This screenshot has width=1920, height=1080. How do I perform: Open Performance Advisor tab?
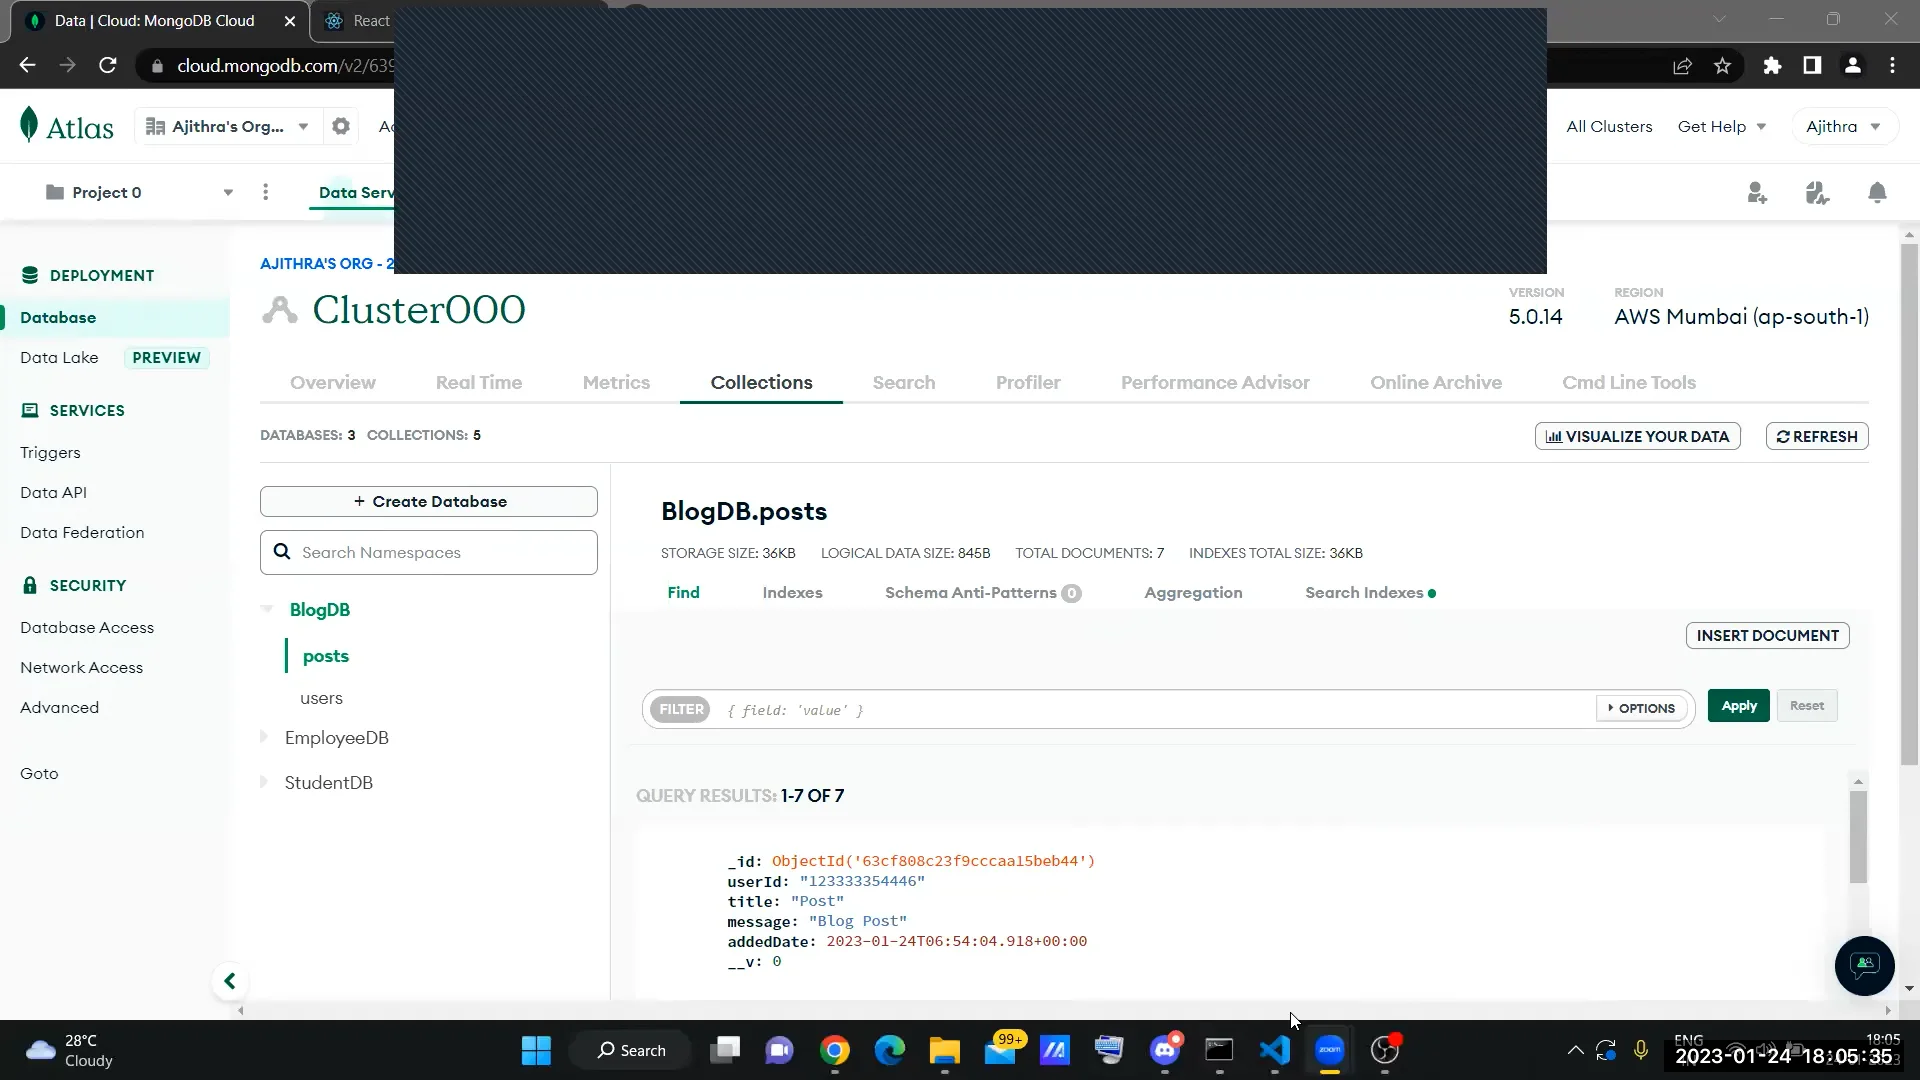pos(1215,382)
